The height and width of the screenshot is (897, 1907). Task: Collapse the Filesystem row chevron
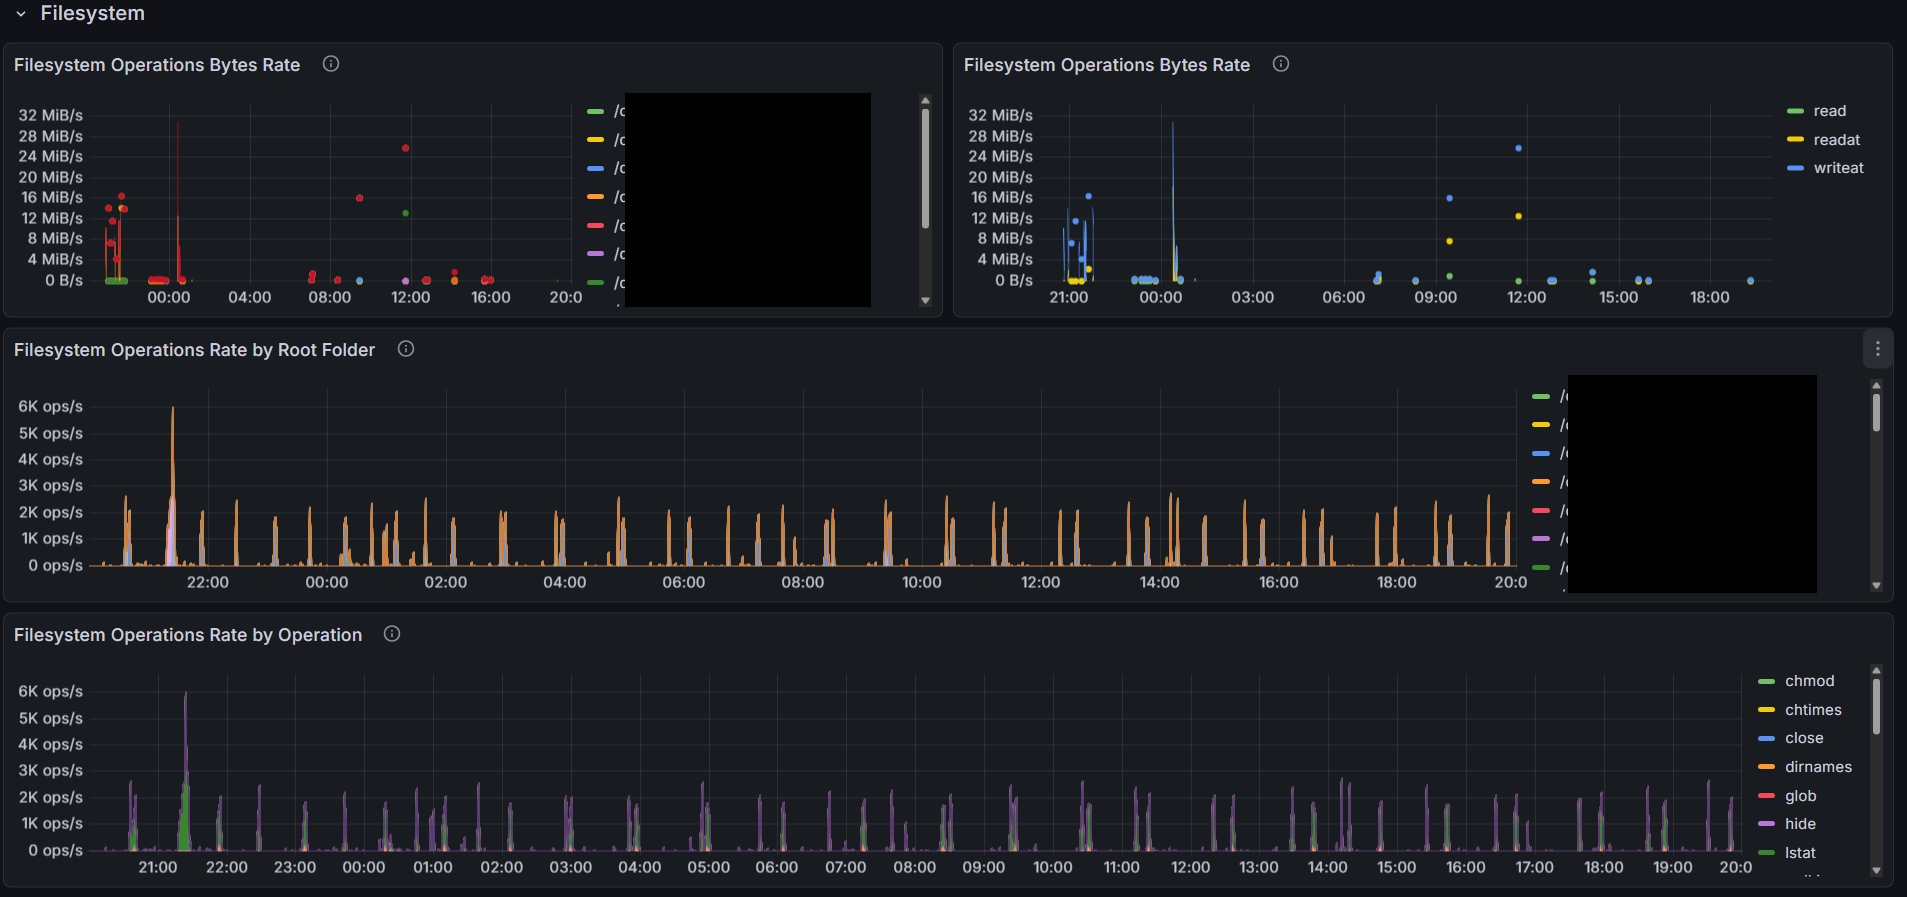click(21, 14)
